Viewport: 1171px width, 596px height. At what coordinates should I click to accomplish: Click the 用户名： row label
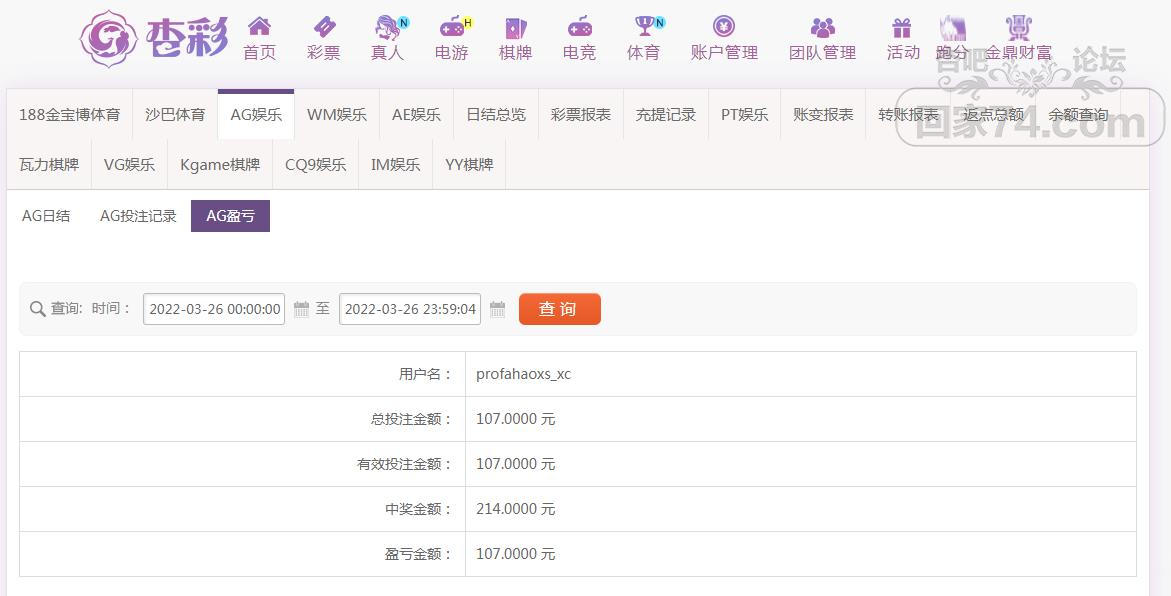tap(426, 374)
